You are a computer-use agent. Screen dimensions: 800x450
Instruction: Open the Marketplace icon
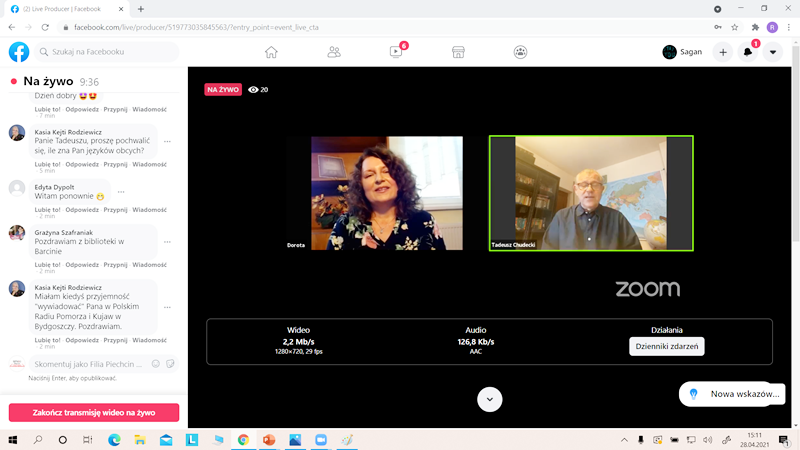(458, 52)
